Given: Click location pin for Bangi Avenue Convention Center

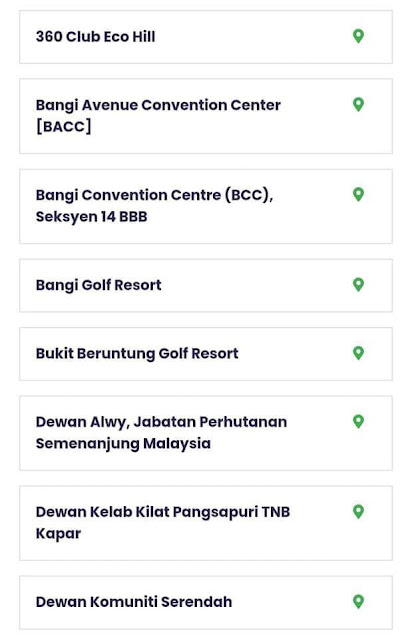Looking at the screenshot, I should [x=358, y=104].
